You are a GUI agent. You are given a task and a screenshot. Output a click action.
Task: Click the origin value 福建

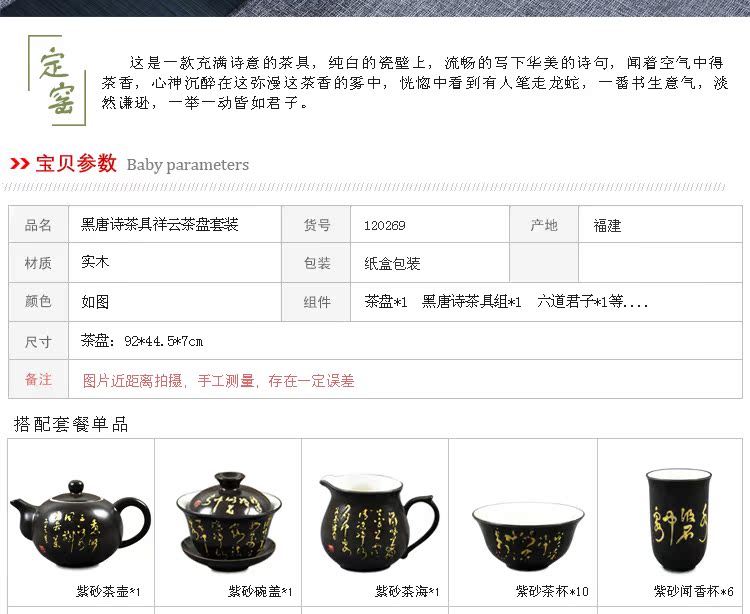[x=607, y=225]
